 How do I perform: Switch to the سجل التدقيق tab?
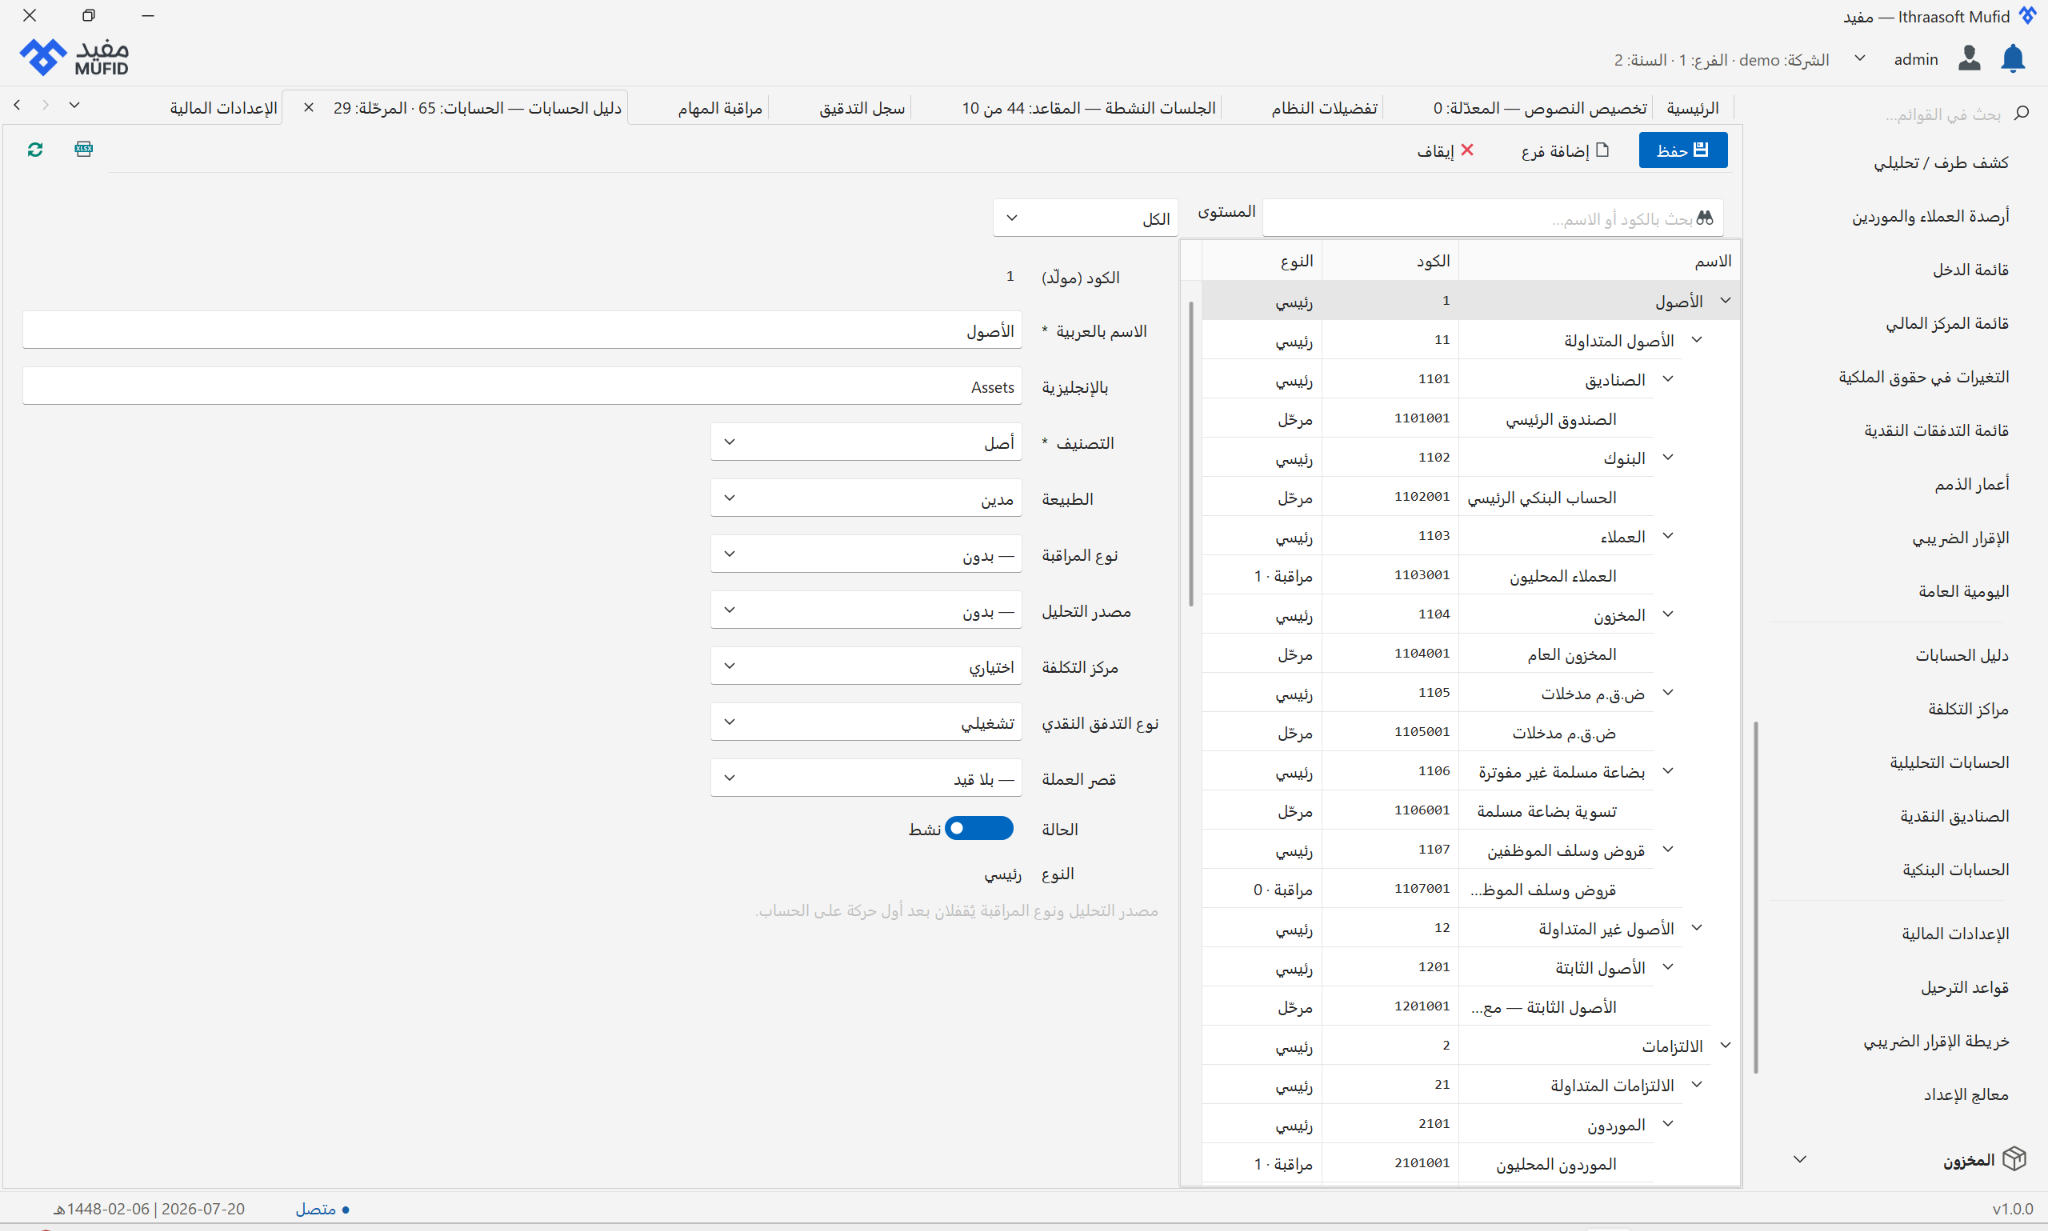[x=862, y=107]
